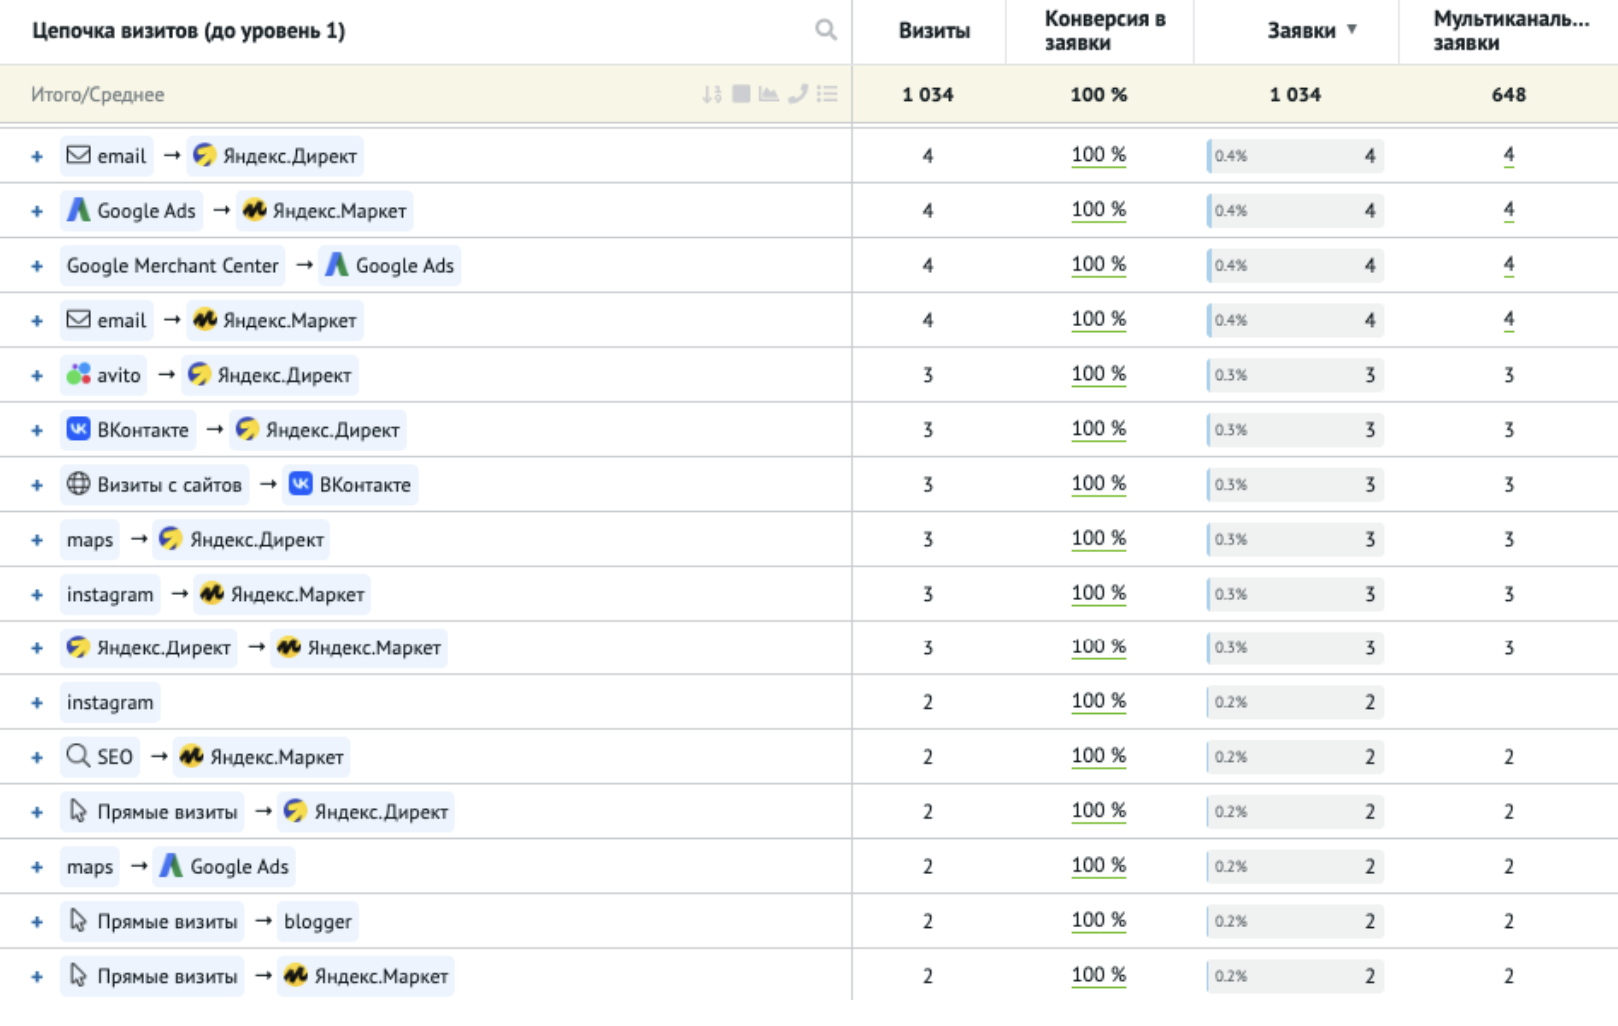Viewport: 1618px width, 1026px height.
Task: Click the area chart icon in totals row
Action: [768, 94]
